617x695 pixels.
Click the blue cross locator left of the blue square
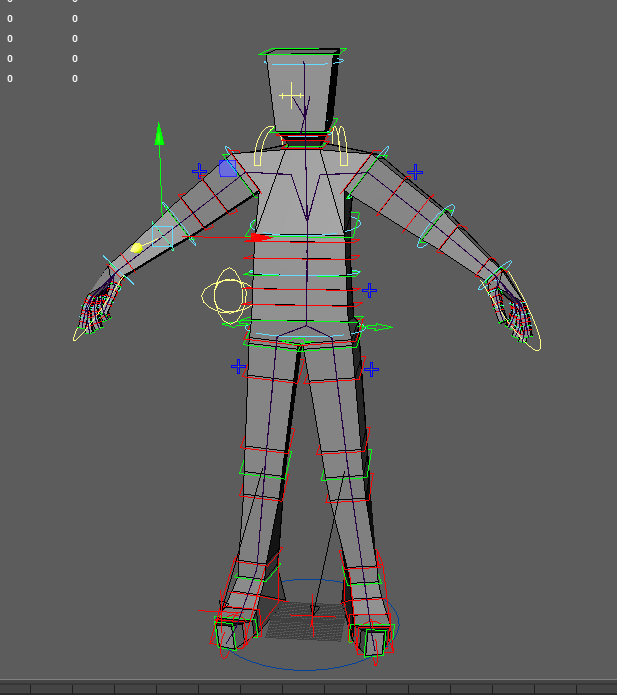tap(200, 171)
